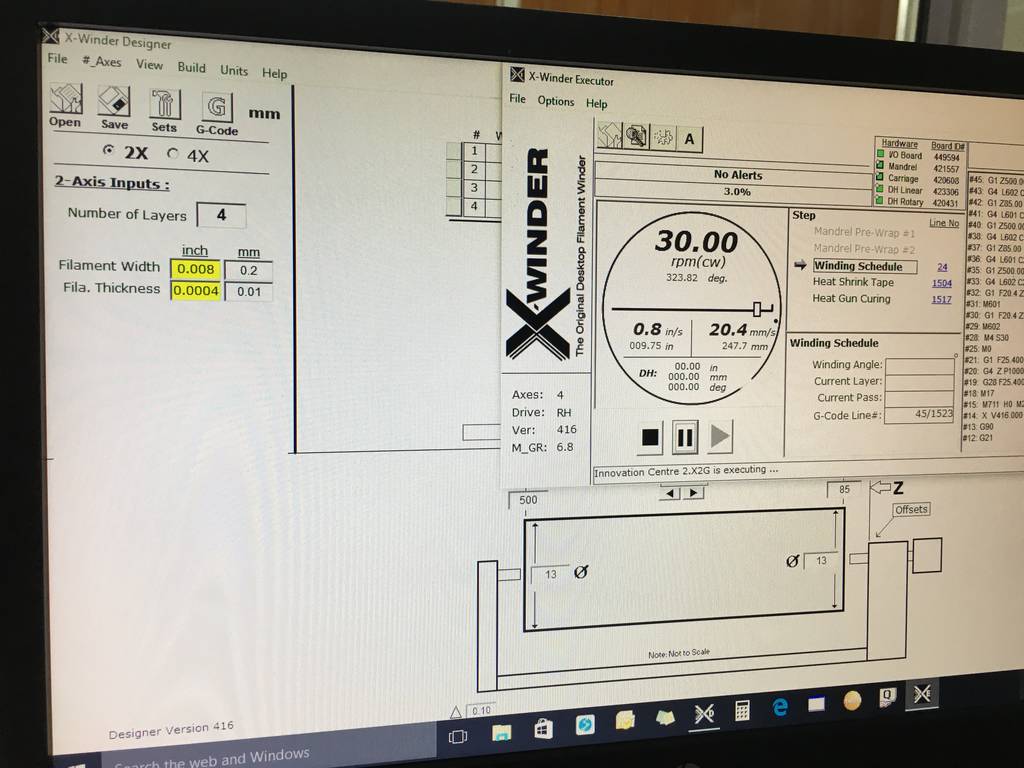Image resolution: width=1024 pixels, height=768 pixels.
Task: Click the G-Code Line# field
Action: (920, 415)
